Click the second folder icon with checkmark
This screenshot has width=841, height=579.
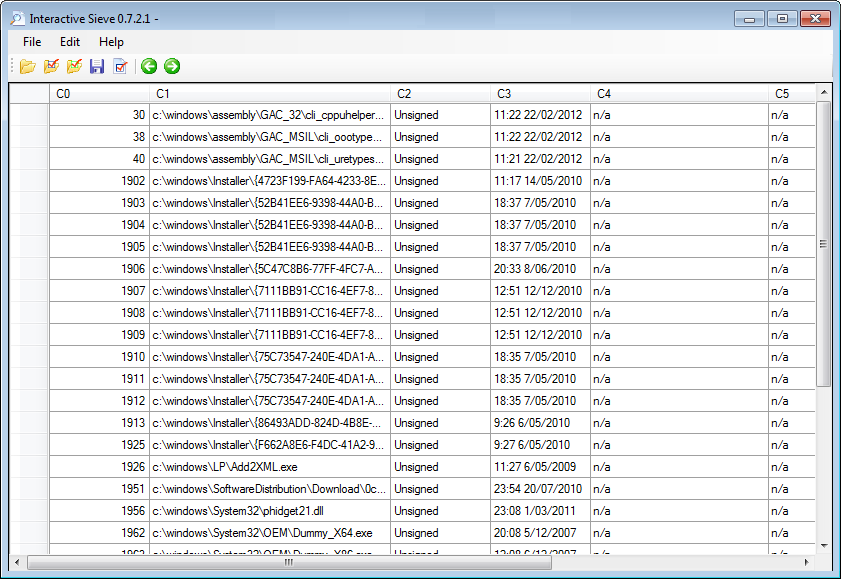pos(51,67)
